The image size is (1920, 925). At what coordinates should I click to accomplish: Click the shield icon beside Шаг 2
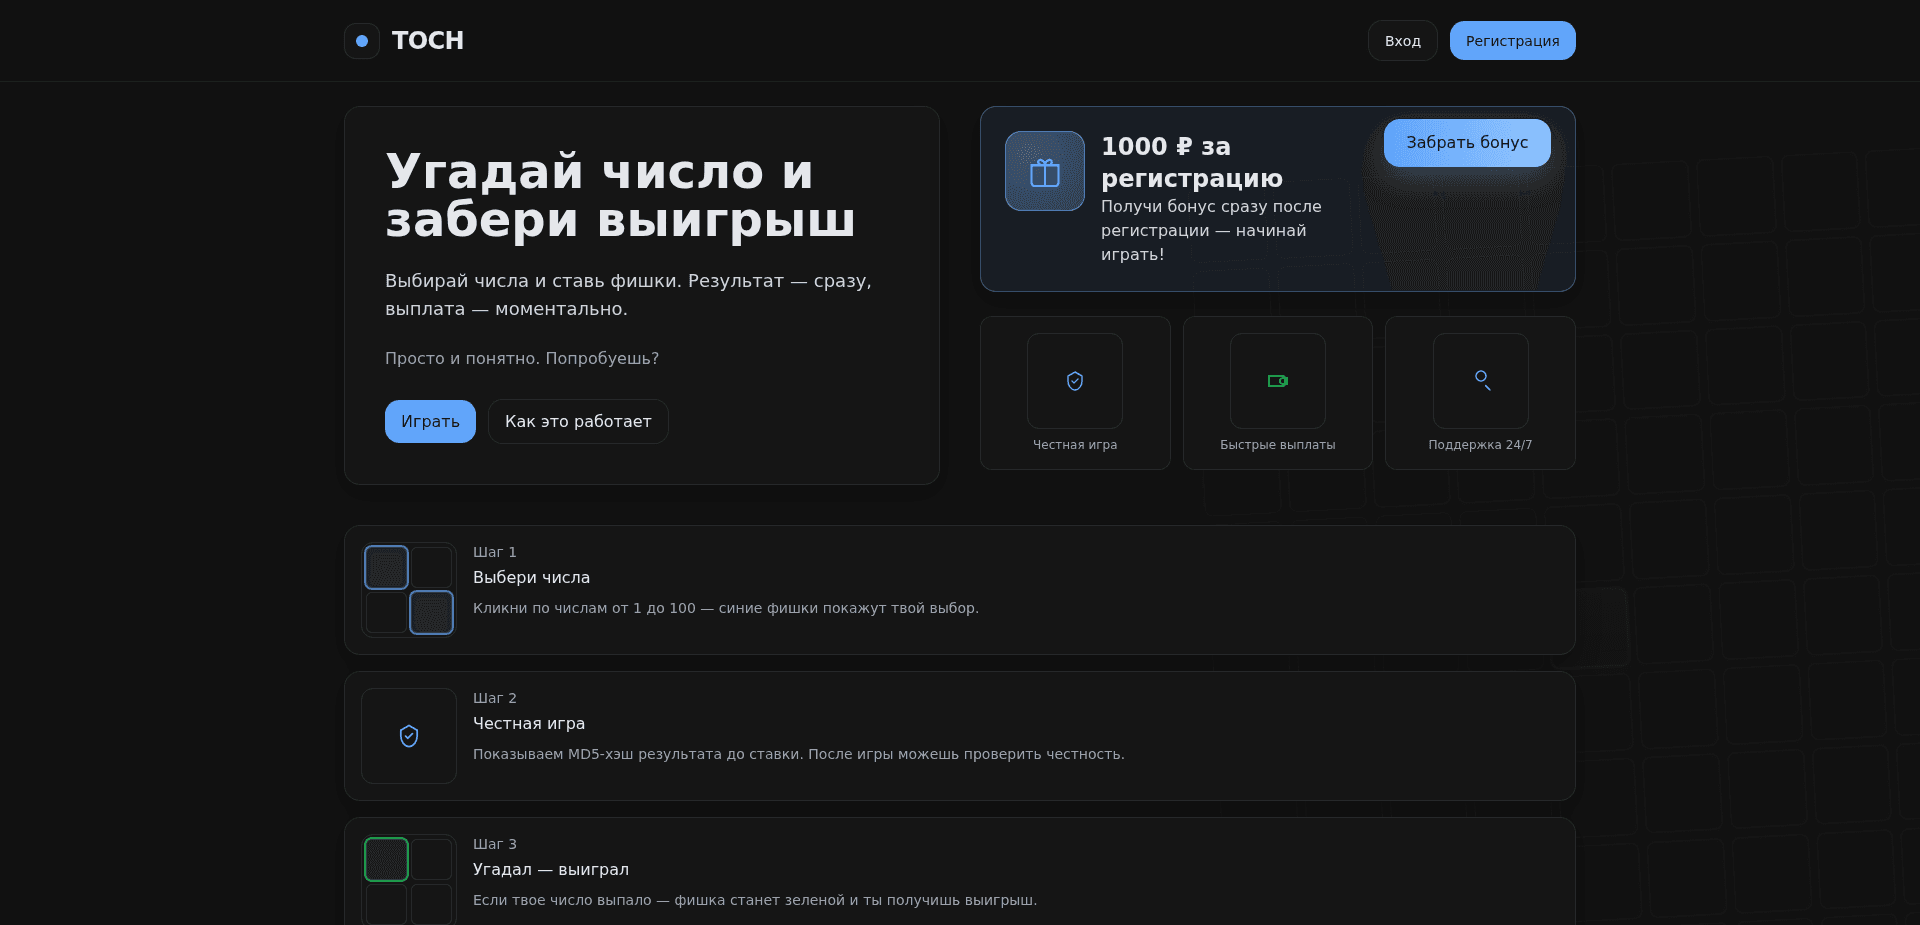(408, 737)
